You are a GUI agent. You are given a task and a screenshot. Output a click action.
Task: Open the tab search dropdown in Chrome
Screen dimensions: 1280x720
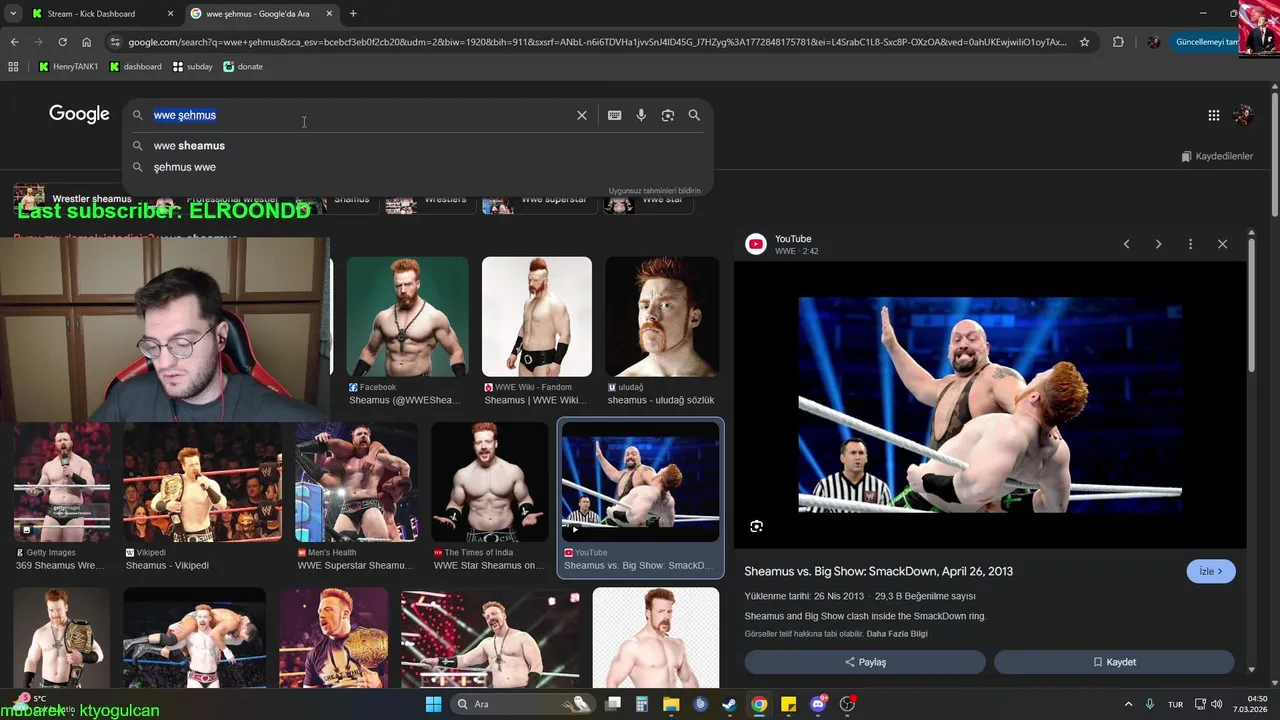coord(13,14)
